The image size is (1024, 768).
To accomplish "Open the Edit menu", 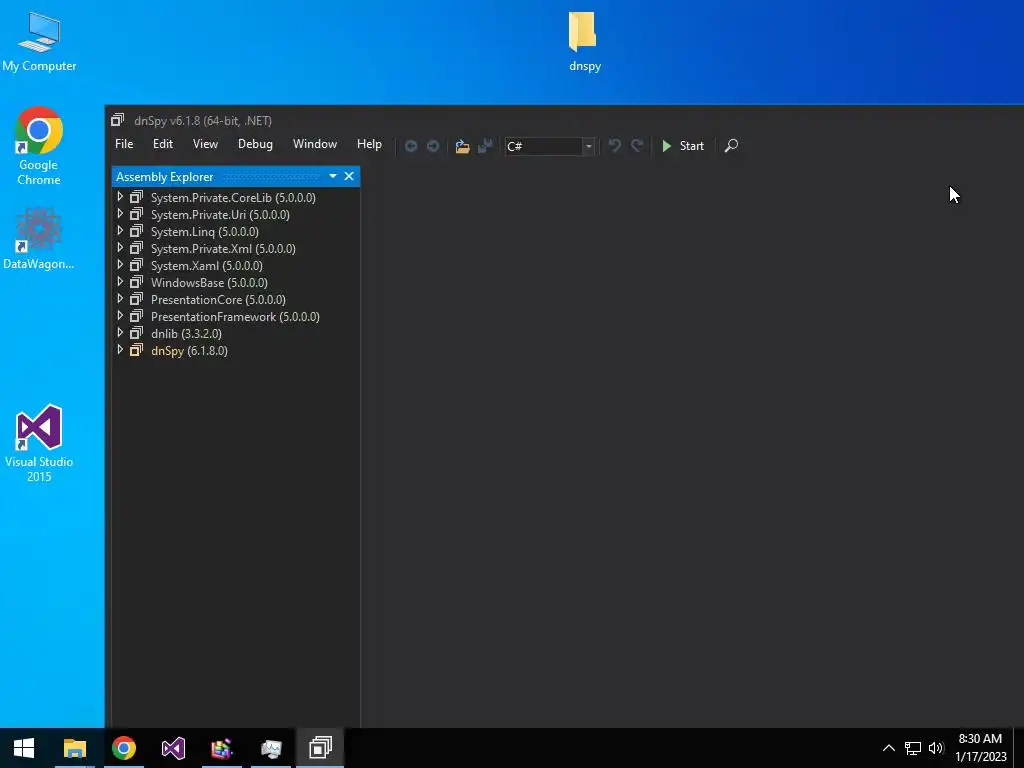I will pyautogui.click(x=163, y=144).
